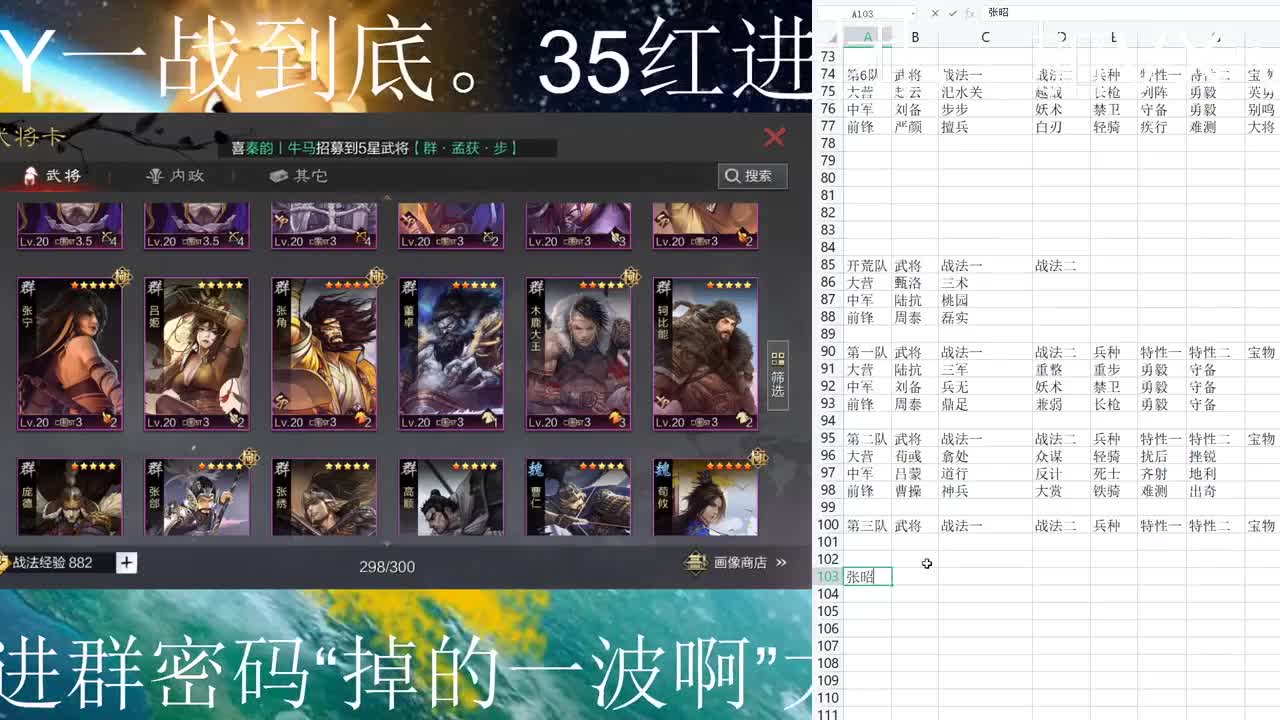Click cell 妖术 in row 92
This screenshot has width=1280, height=720.
[1061, 387]
